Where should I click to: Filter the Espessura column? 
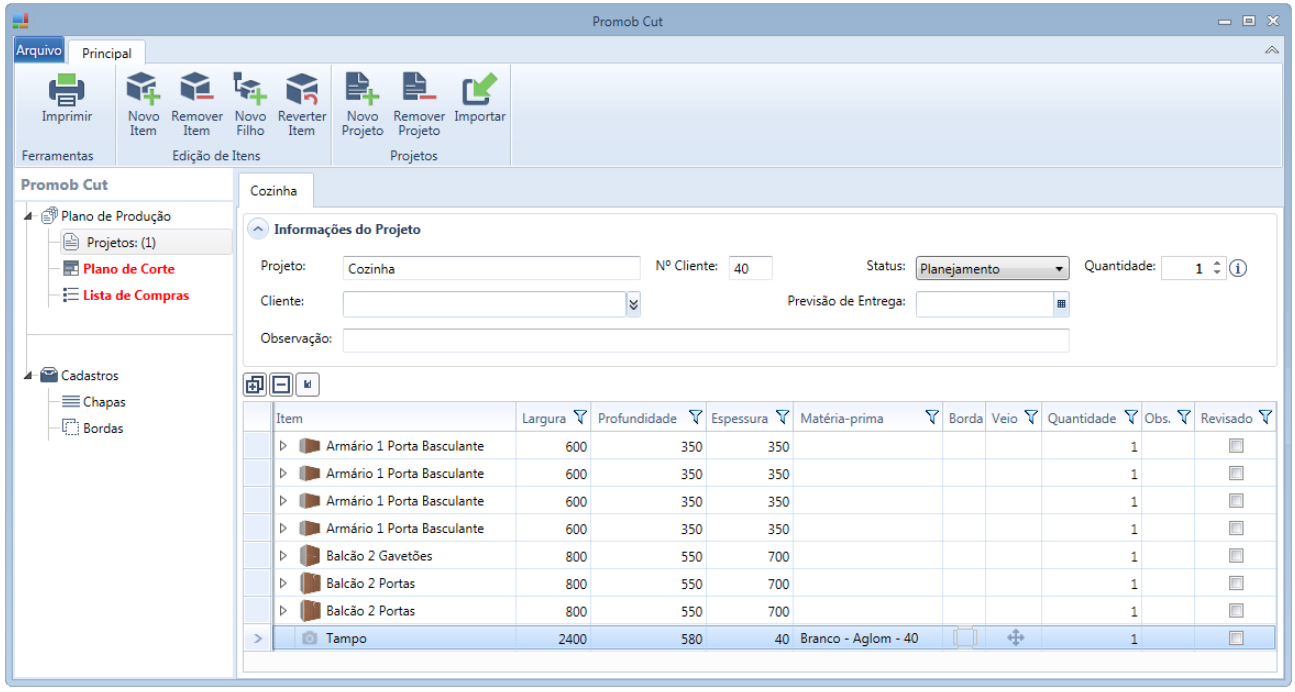(x=782, y=418)
